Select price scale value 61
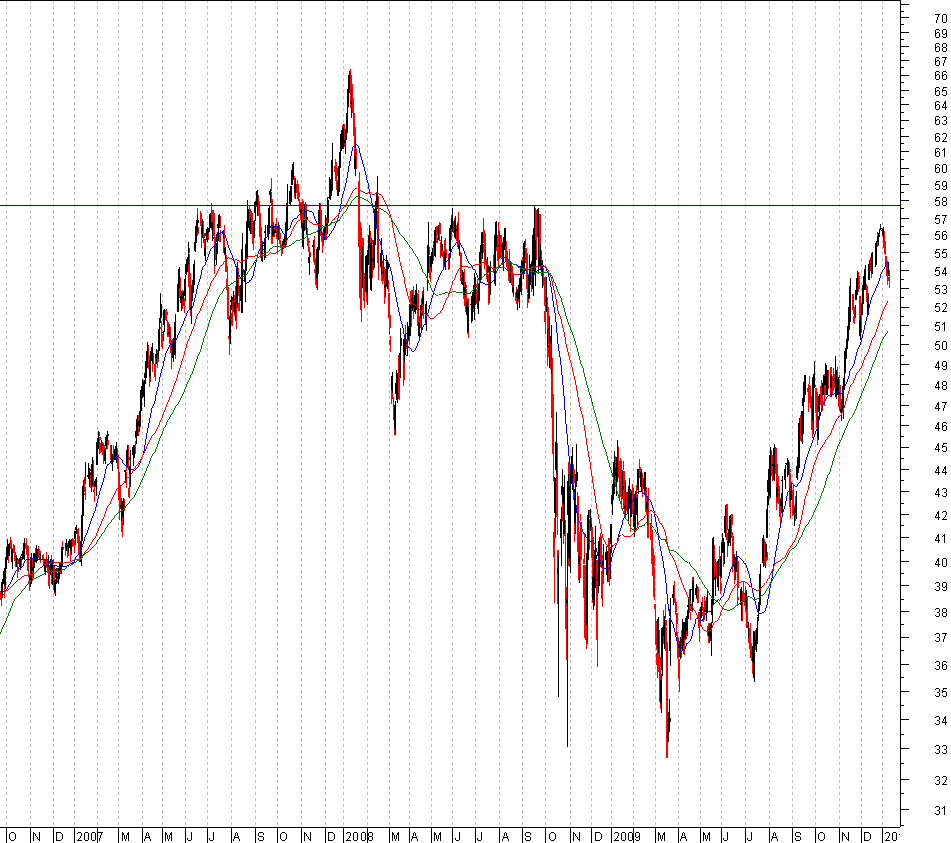The width and height of the screenshot is (951, 843). pos(941,153)
